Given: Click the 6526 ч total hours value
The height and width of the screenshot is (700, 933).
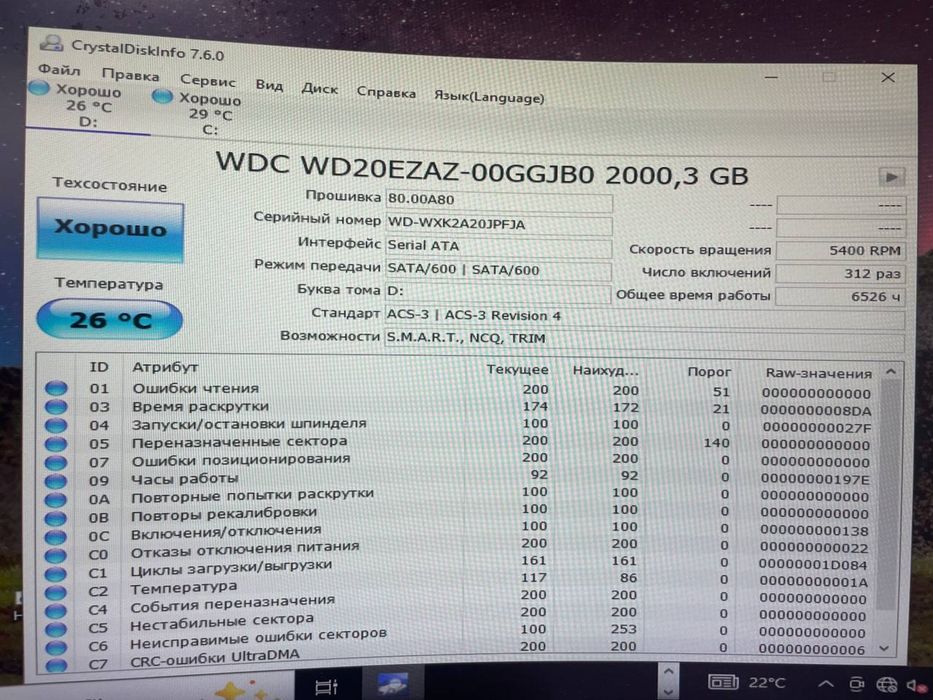Looking at the screenshot, I should [x=841, y=296].
